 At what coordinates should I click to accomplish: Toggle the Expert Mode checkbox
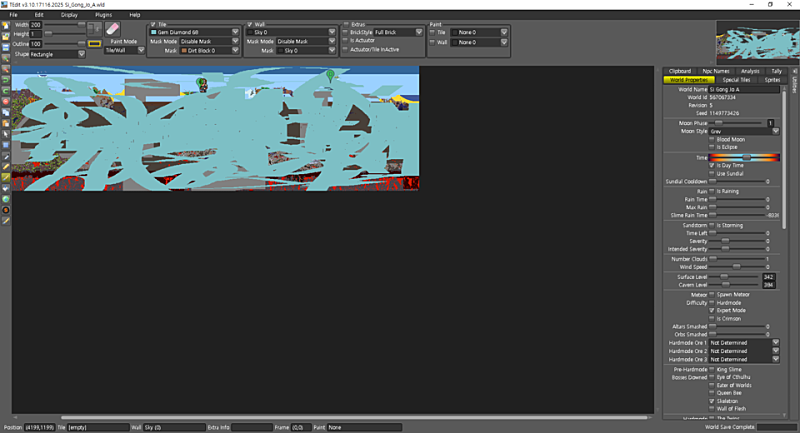click(x=712, y=310)
